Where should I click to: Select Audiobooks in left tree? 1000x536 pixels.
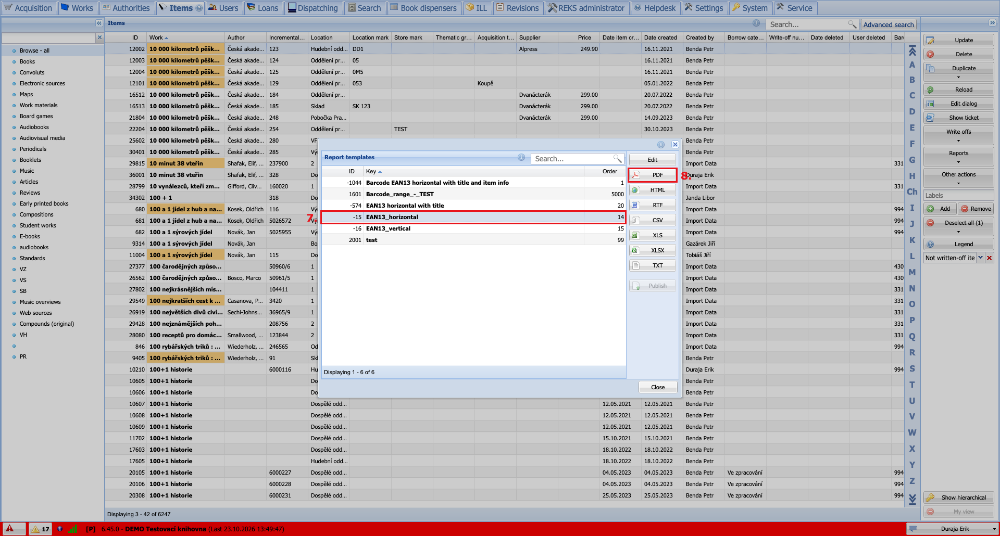tap(32, 127)
